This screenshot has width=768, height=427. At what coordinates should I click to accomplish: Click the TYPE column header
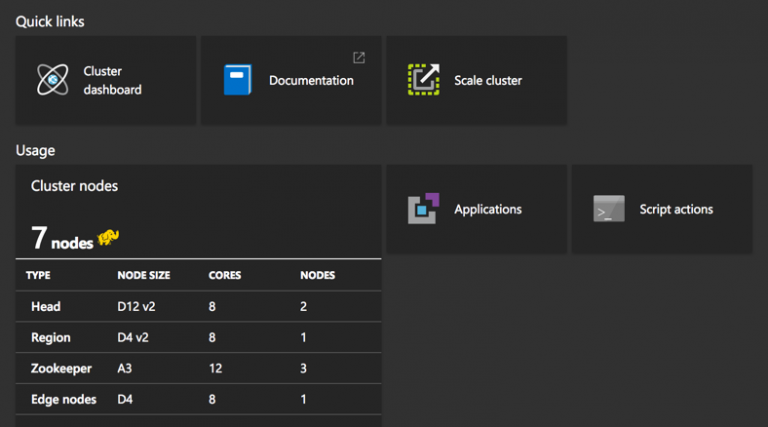(38, 275)
